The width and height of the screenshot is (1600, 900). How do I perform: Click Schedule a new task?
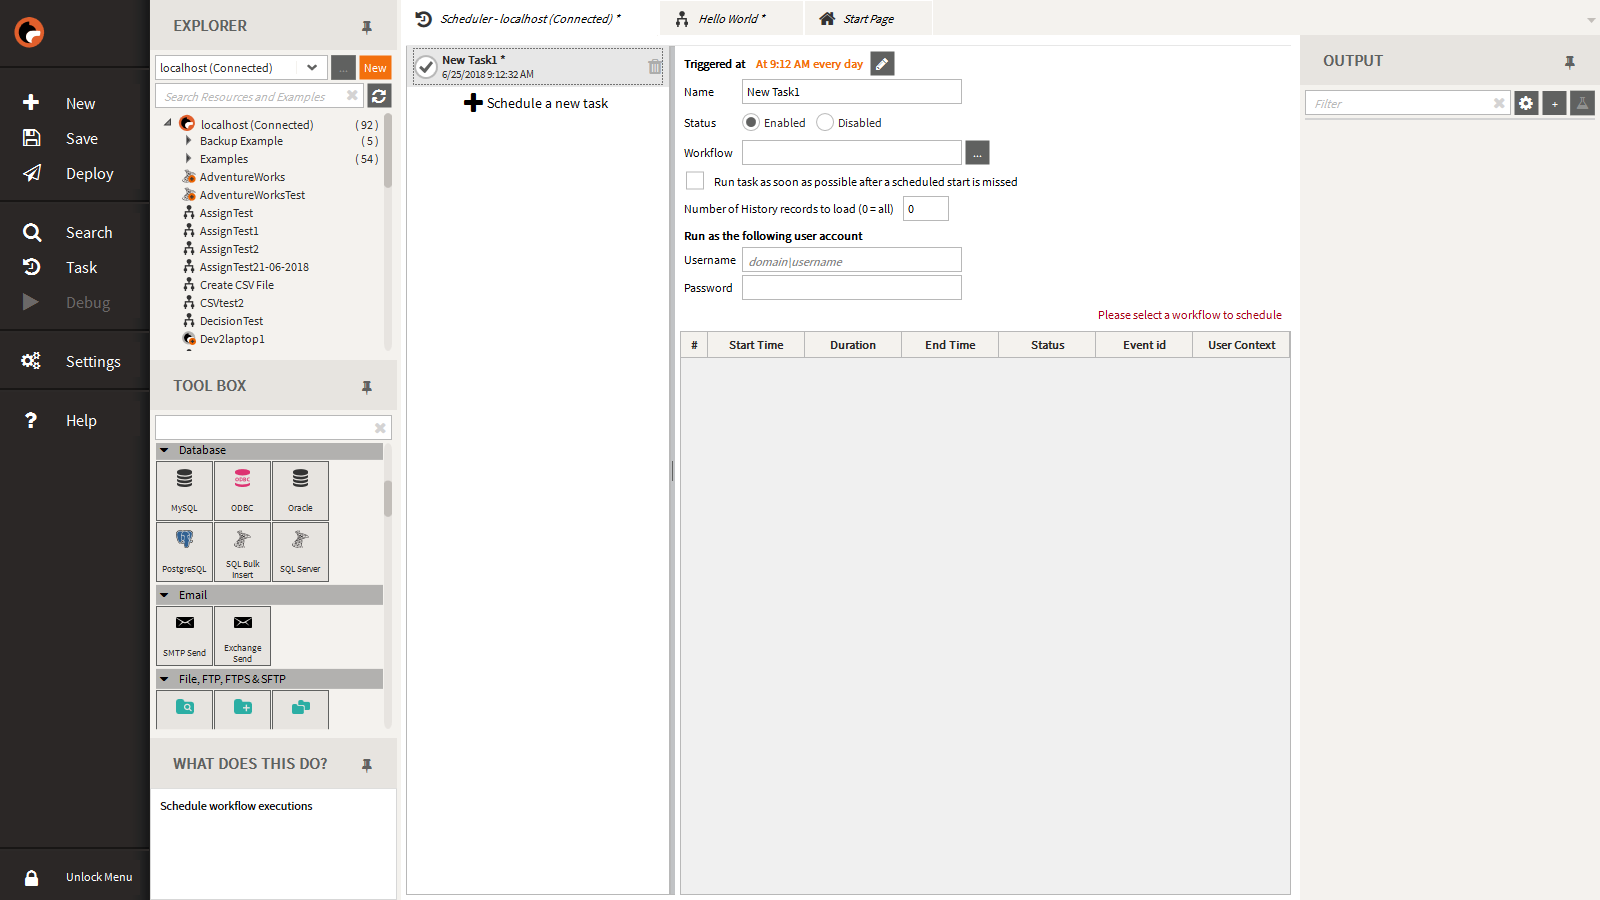point(537,103)
